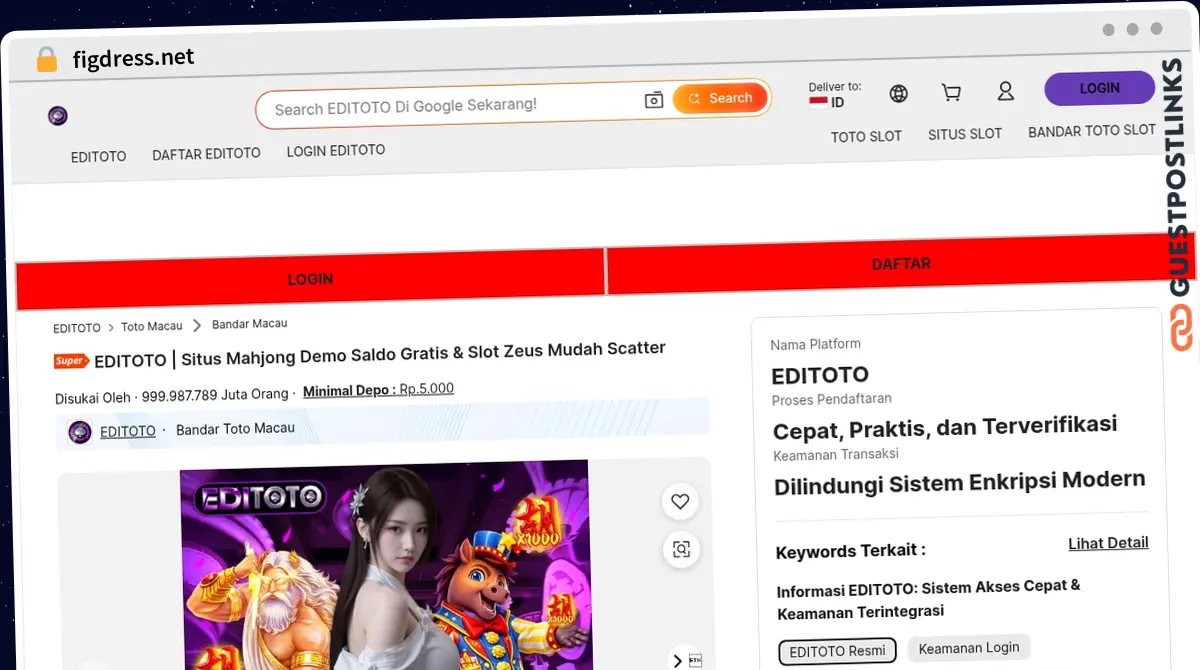Open the Deliver to ID region selector
The width and height of the screenshot is (1200, 670).
click(835, 95)
